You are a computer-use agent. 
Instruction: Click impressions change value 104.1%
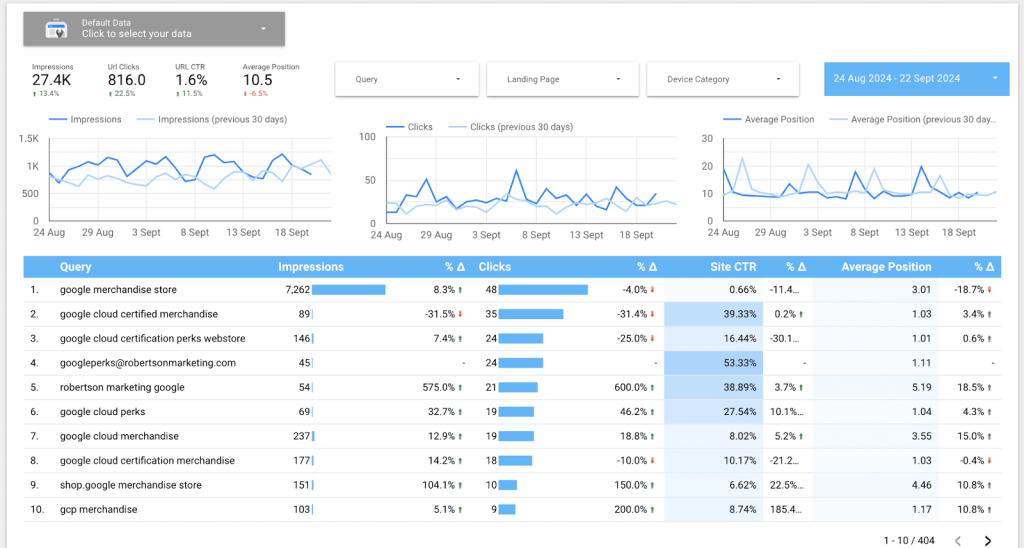coord(439,485)
